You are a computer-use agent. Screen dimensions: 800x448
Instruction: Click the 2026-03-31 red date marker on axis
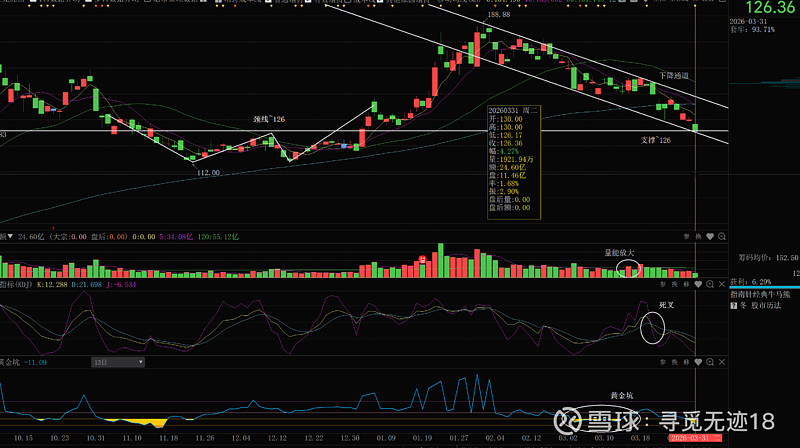(695, 438)
